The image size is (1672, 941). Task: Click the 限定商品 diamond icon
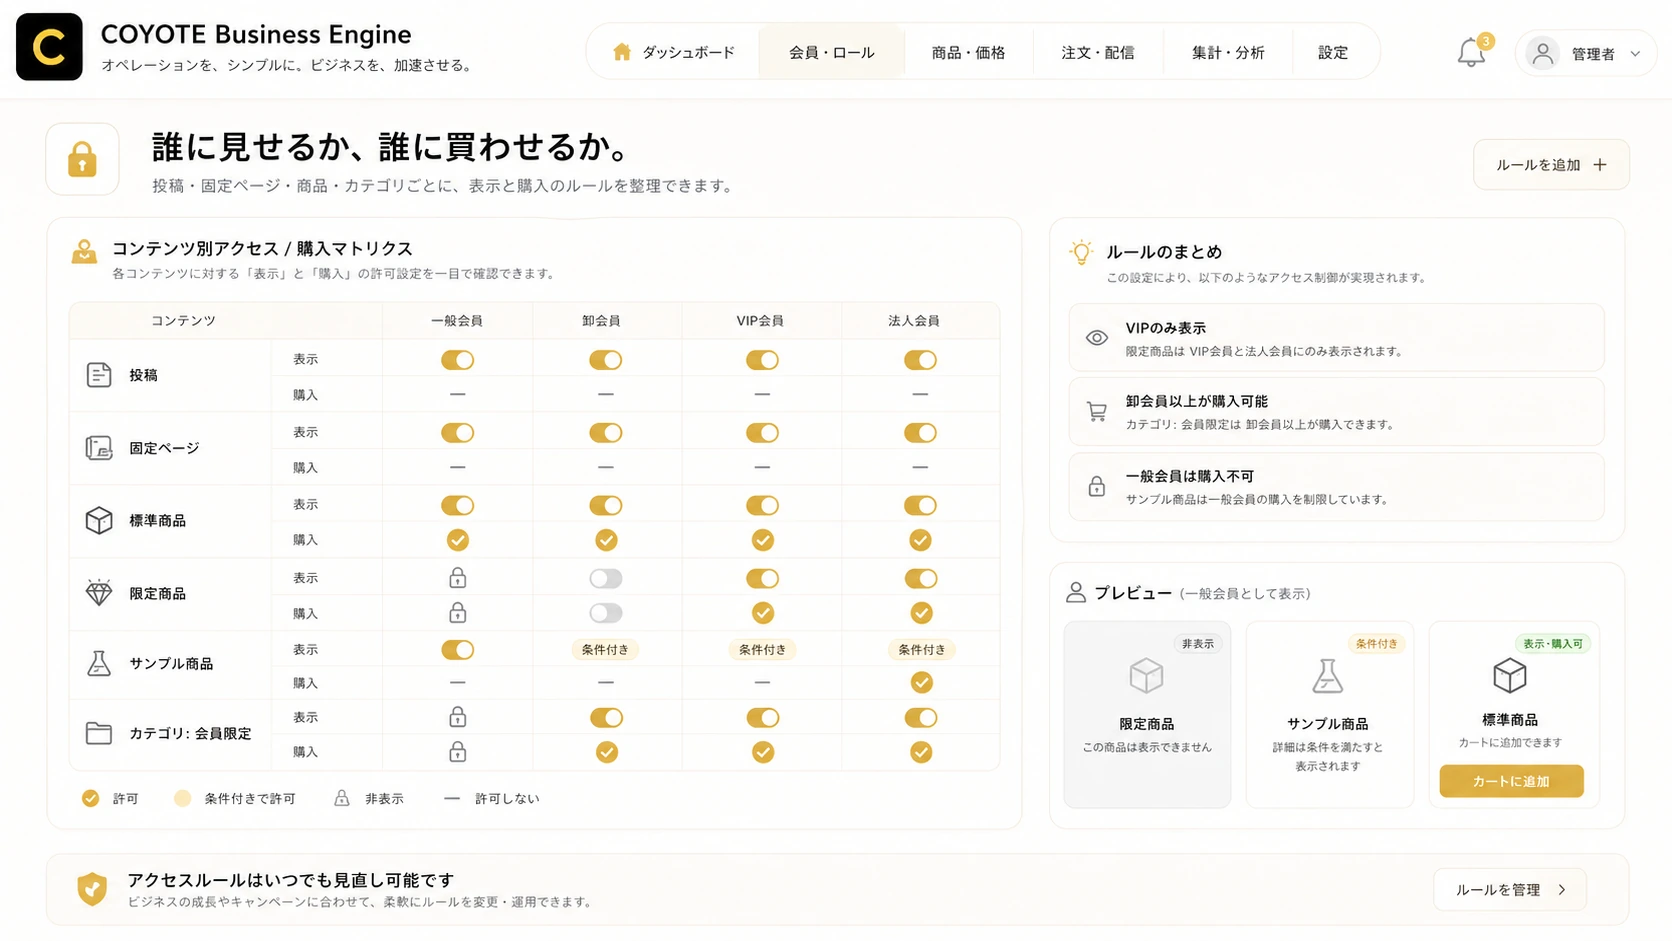tap(99, 593)
